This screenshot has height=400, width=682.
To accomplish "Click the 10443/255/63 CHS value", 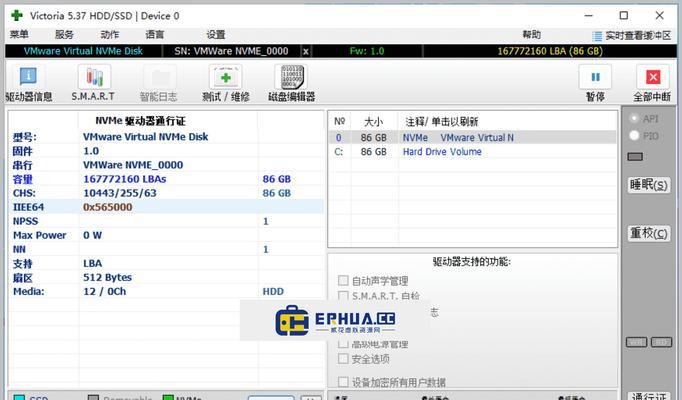I will coord(120,193).
